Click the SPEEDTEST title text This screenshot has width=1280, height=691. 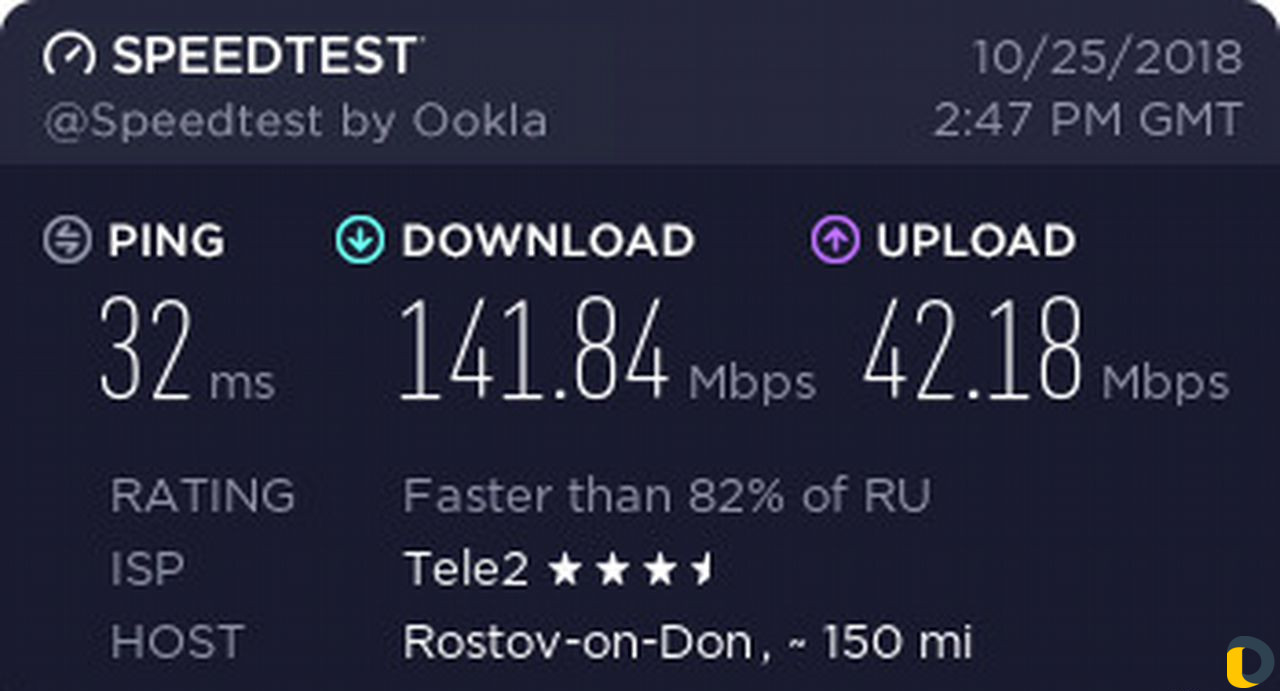(x=265, y=56)
